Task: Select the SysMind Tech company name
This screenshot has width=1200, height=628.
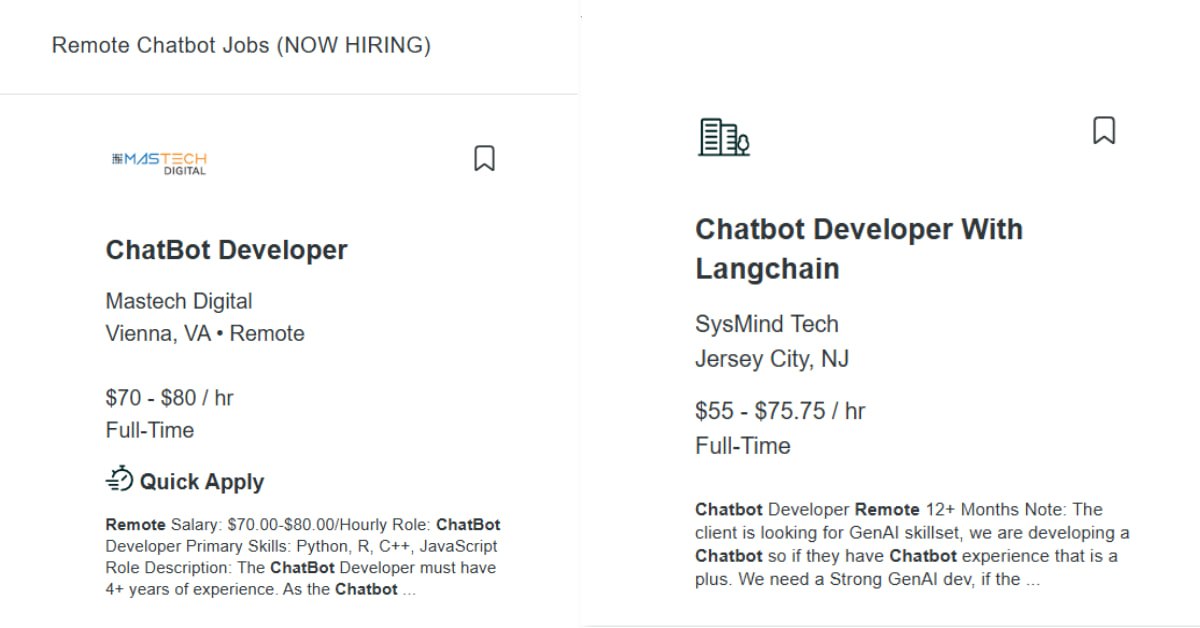Action: 767,324
